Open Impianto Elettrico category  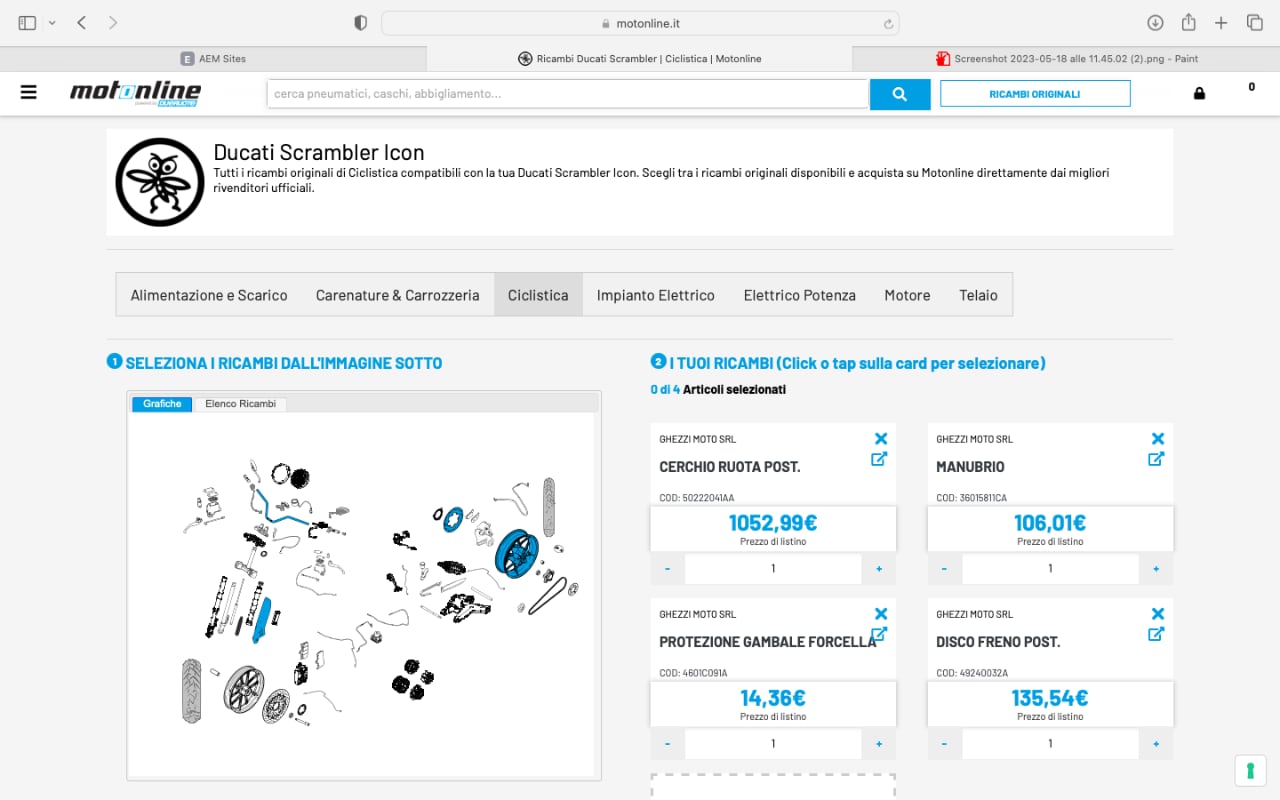(x=655, y=295)
